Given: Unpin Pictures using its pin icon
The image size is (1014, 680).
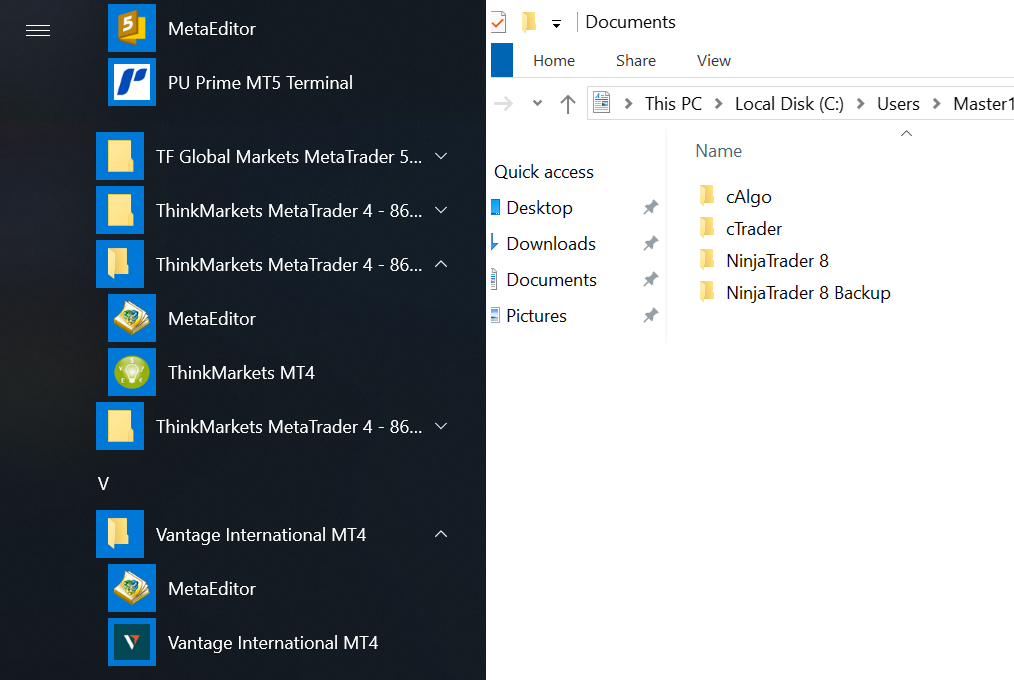Looking at the screenshot, I should point(651,316).
